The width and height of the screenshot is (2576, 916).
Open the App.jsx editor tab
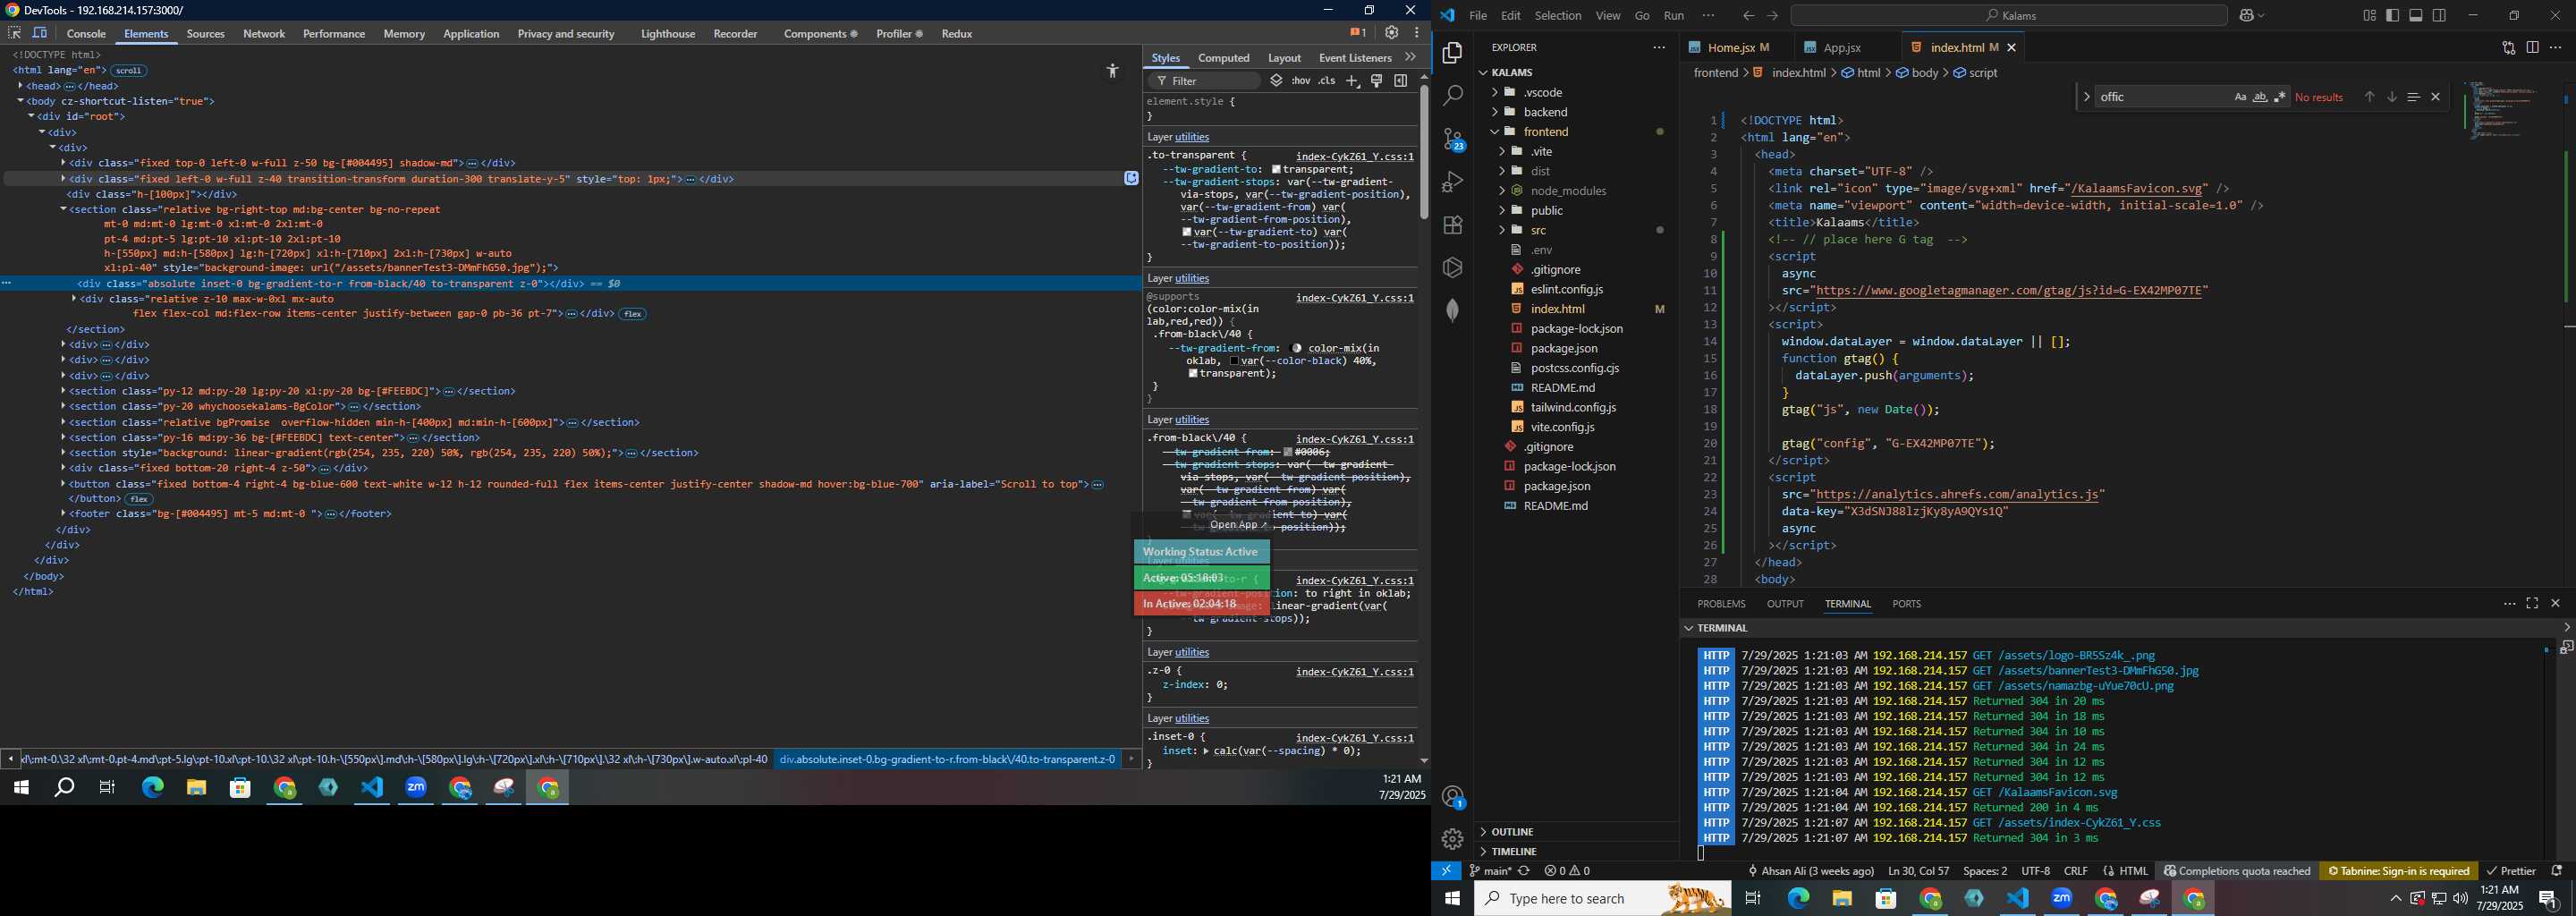(x=1841, y=47)
